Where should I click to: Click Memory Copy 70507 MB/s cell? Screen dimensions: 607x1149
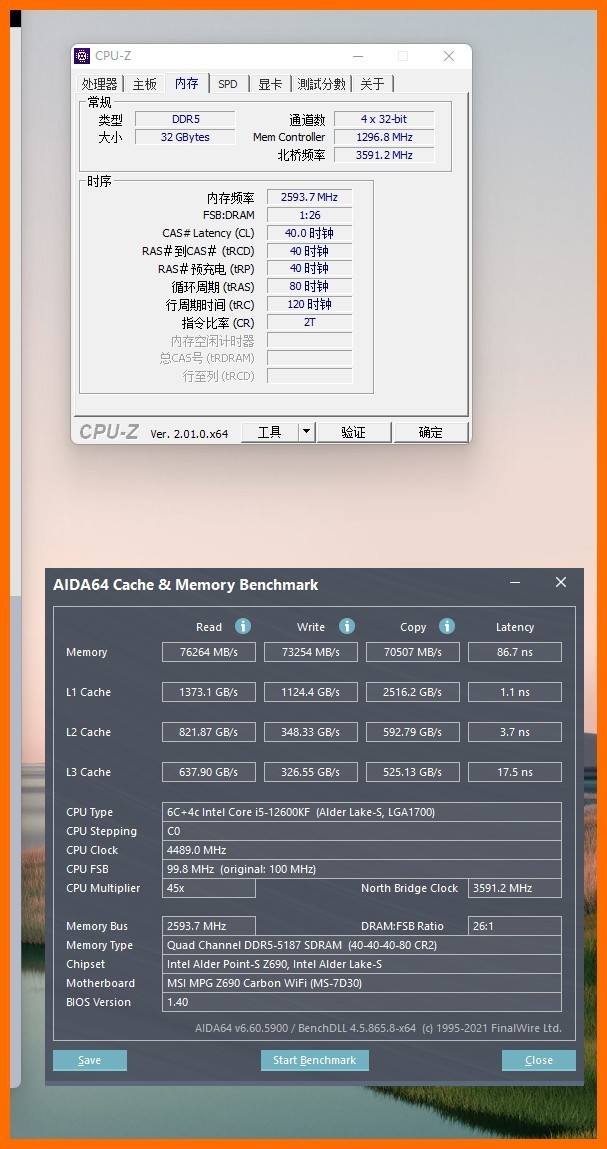pos(413,651)
